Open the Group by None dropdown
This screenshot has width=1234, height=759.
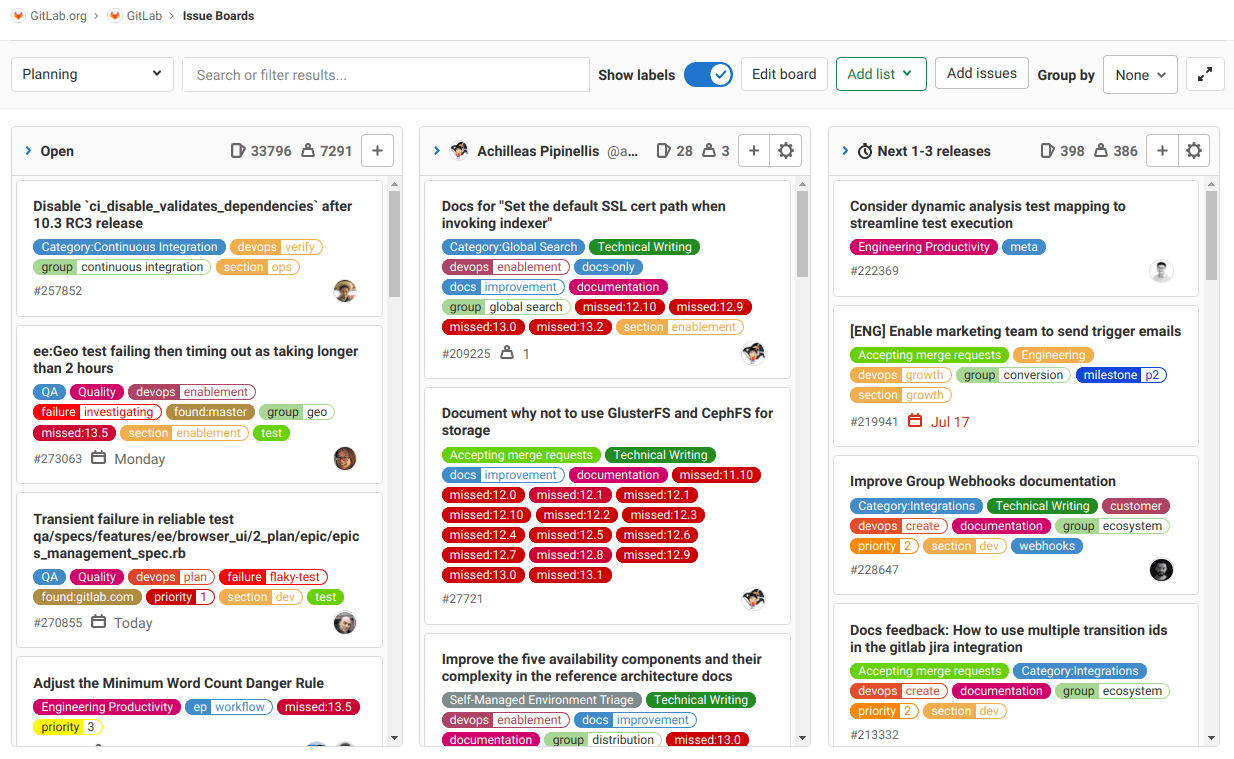click(1140, 74)
